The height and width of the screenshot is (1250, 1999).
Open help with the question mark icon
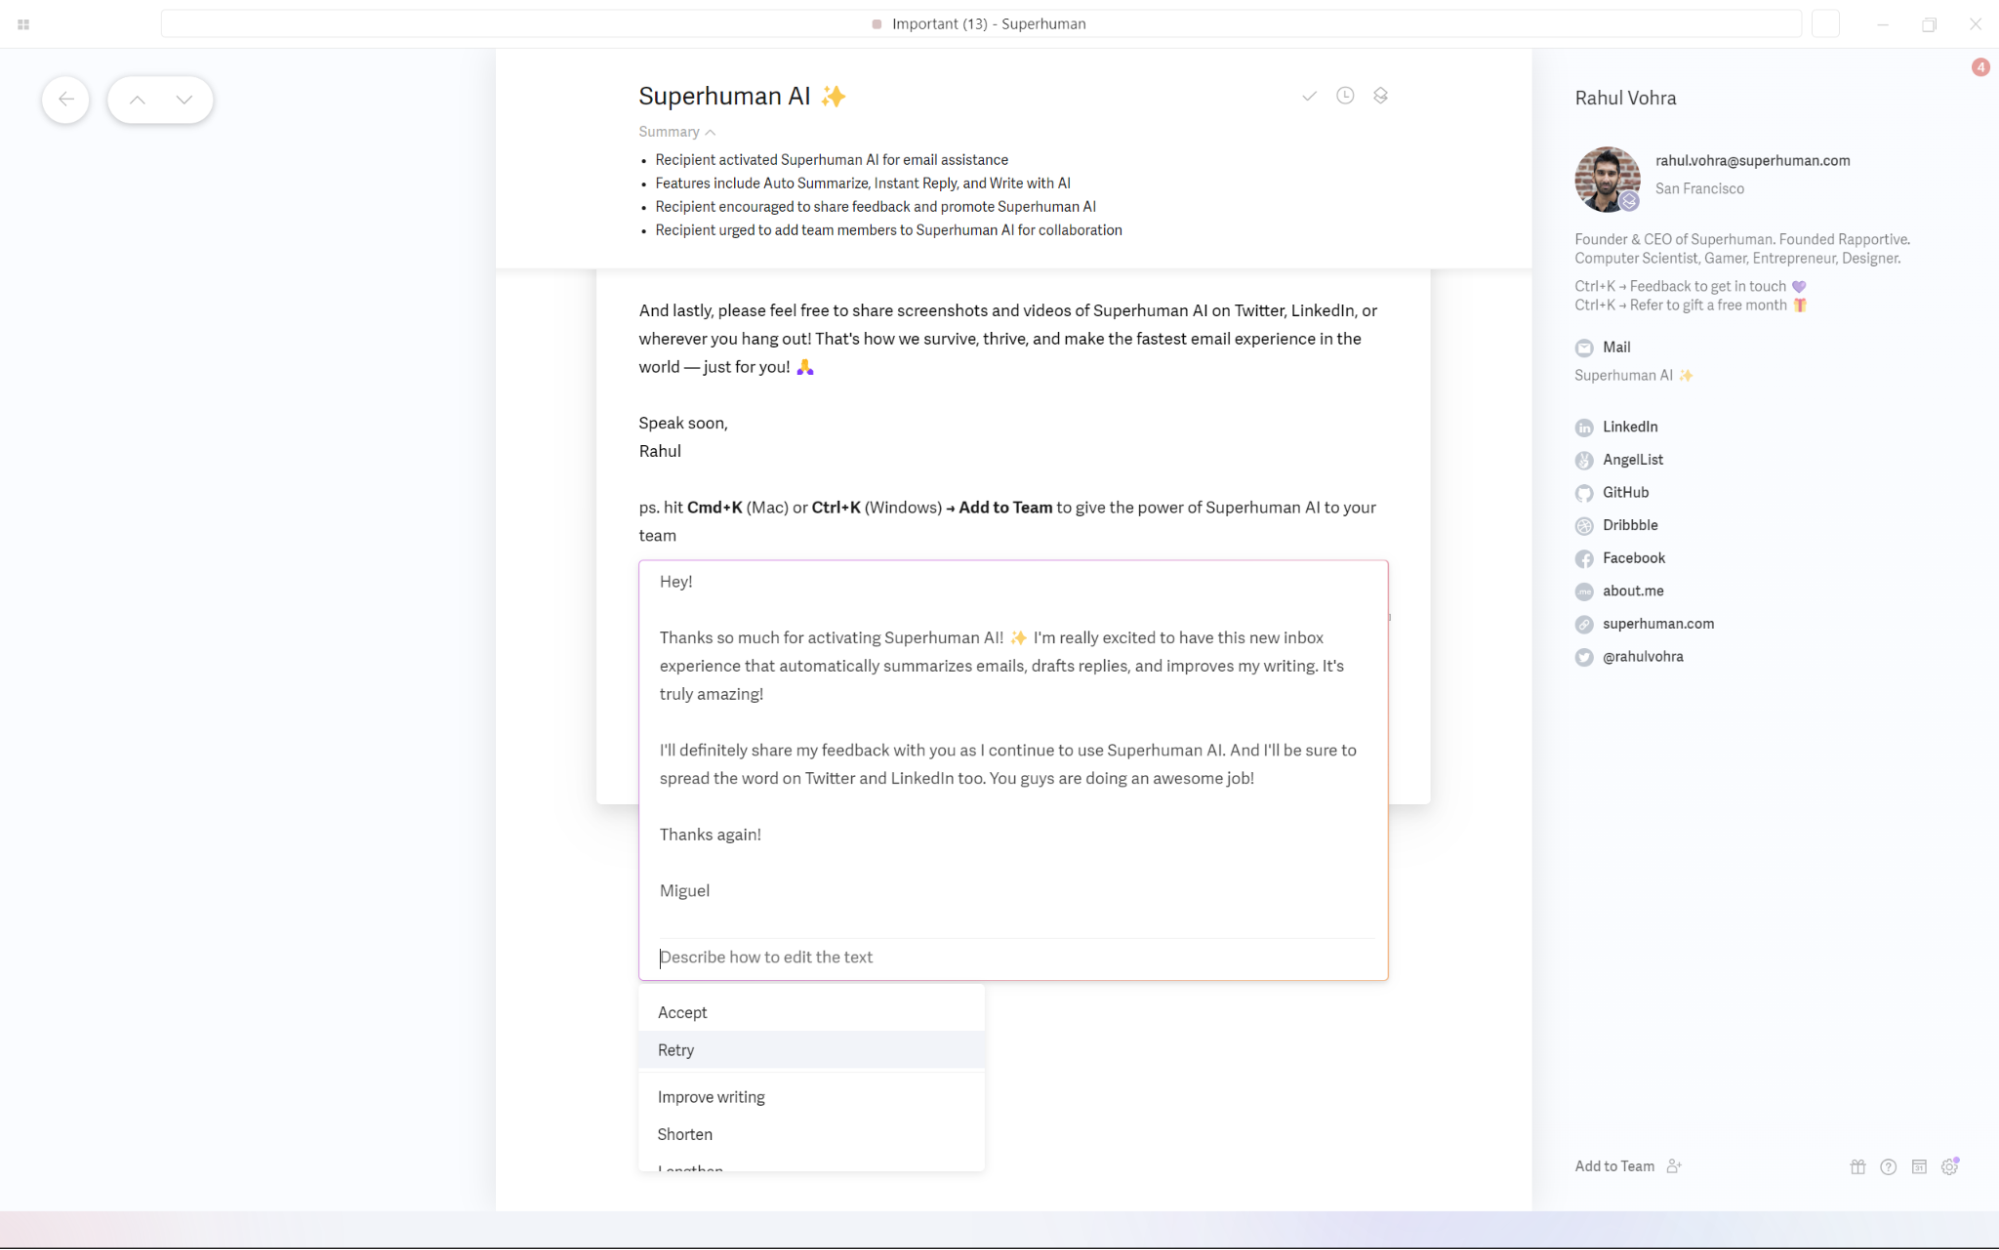[1888, 1166]
